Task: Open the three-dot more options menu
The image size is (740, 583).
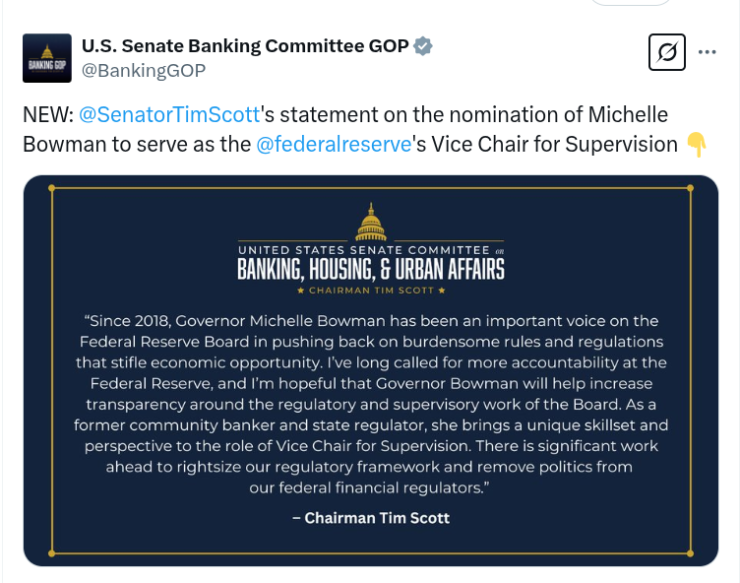Action: (707, 52)
